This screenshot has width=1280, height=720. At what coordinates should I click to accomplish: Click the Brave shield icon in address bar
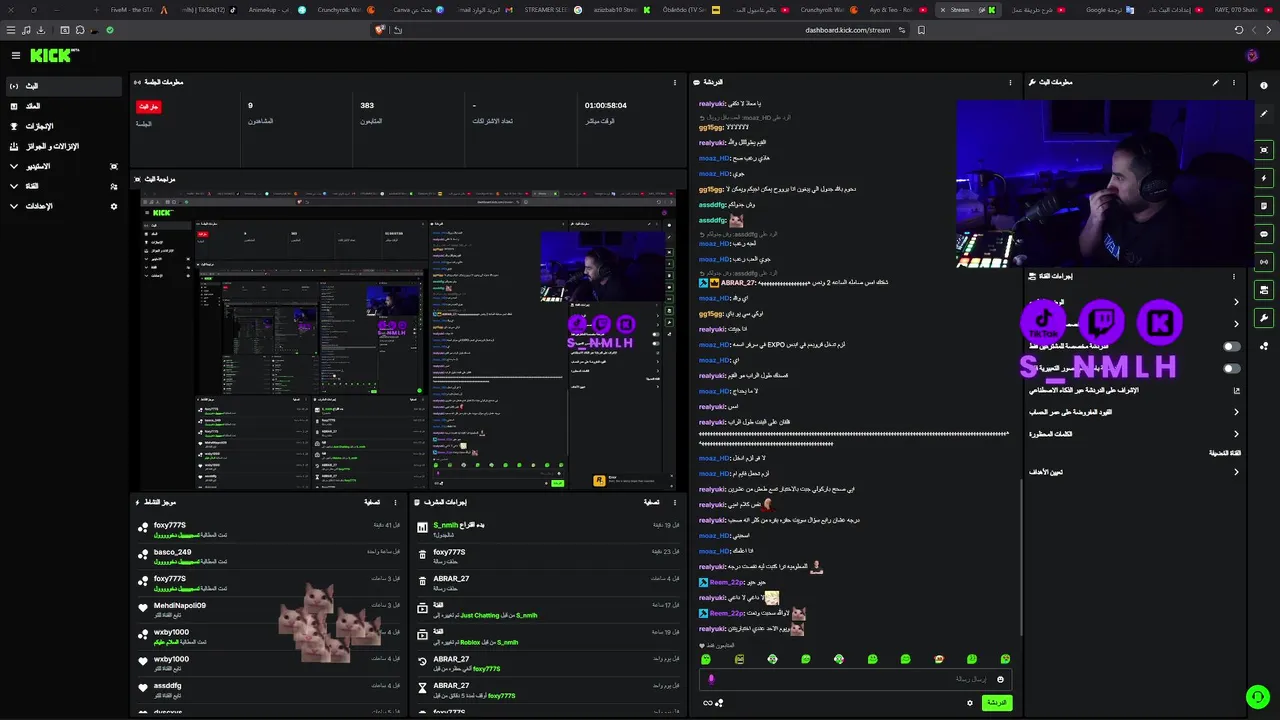click(x=380, y=30)
